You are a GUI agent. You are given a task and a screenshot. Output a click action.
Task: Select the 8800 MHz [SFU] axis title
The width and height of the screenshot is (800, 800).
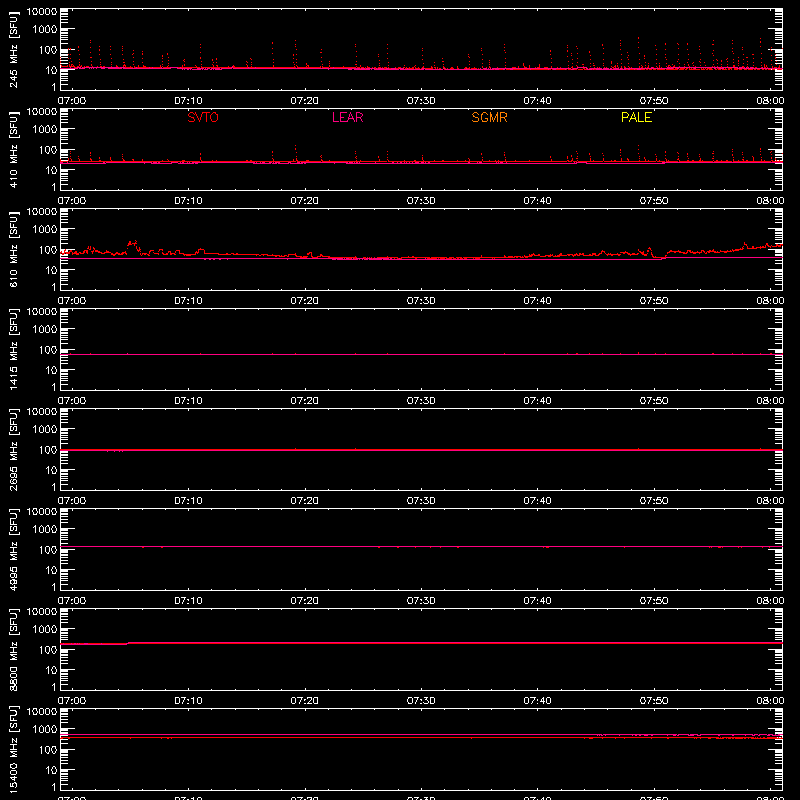click(x=13, y=649)
